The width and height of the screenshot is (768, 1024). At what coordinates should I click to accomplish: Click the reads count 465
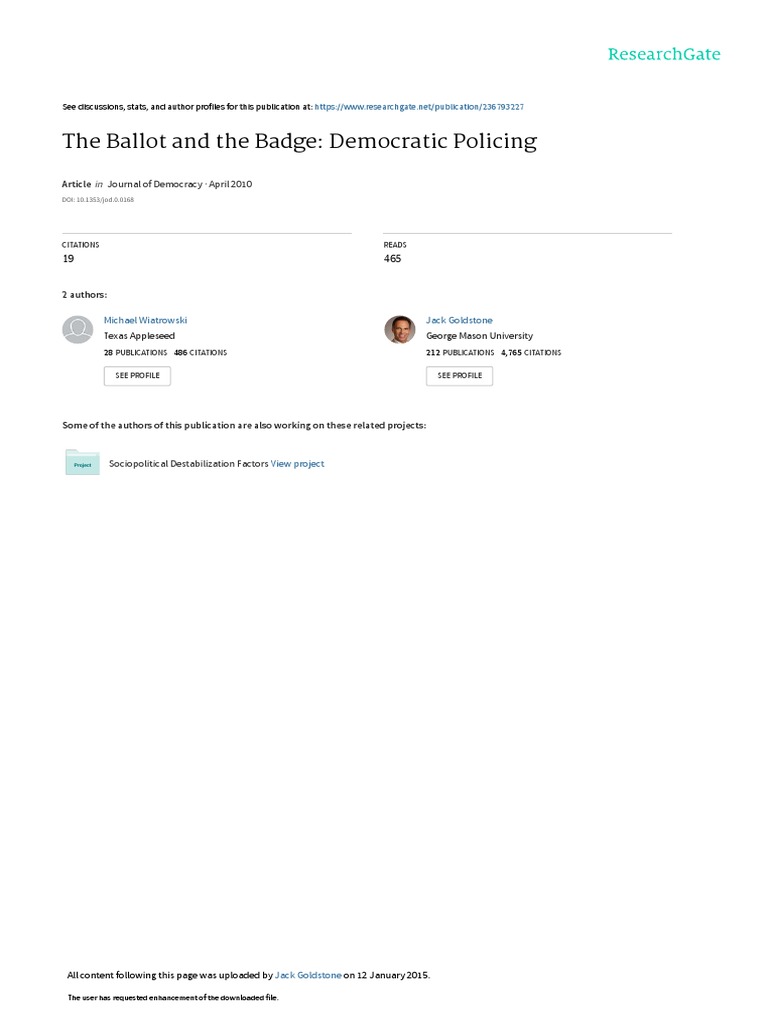(392, 259)
